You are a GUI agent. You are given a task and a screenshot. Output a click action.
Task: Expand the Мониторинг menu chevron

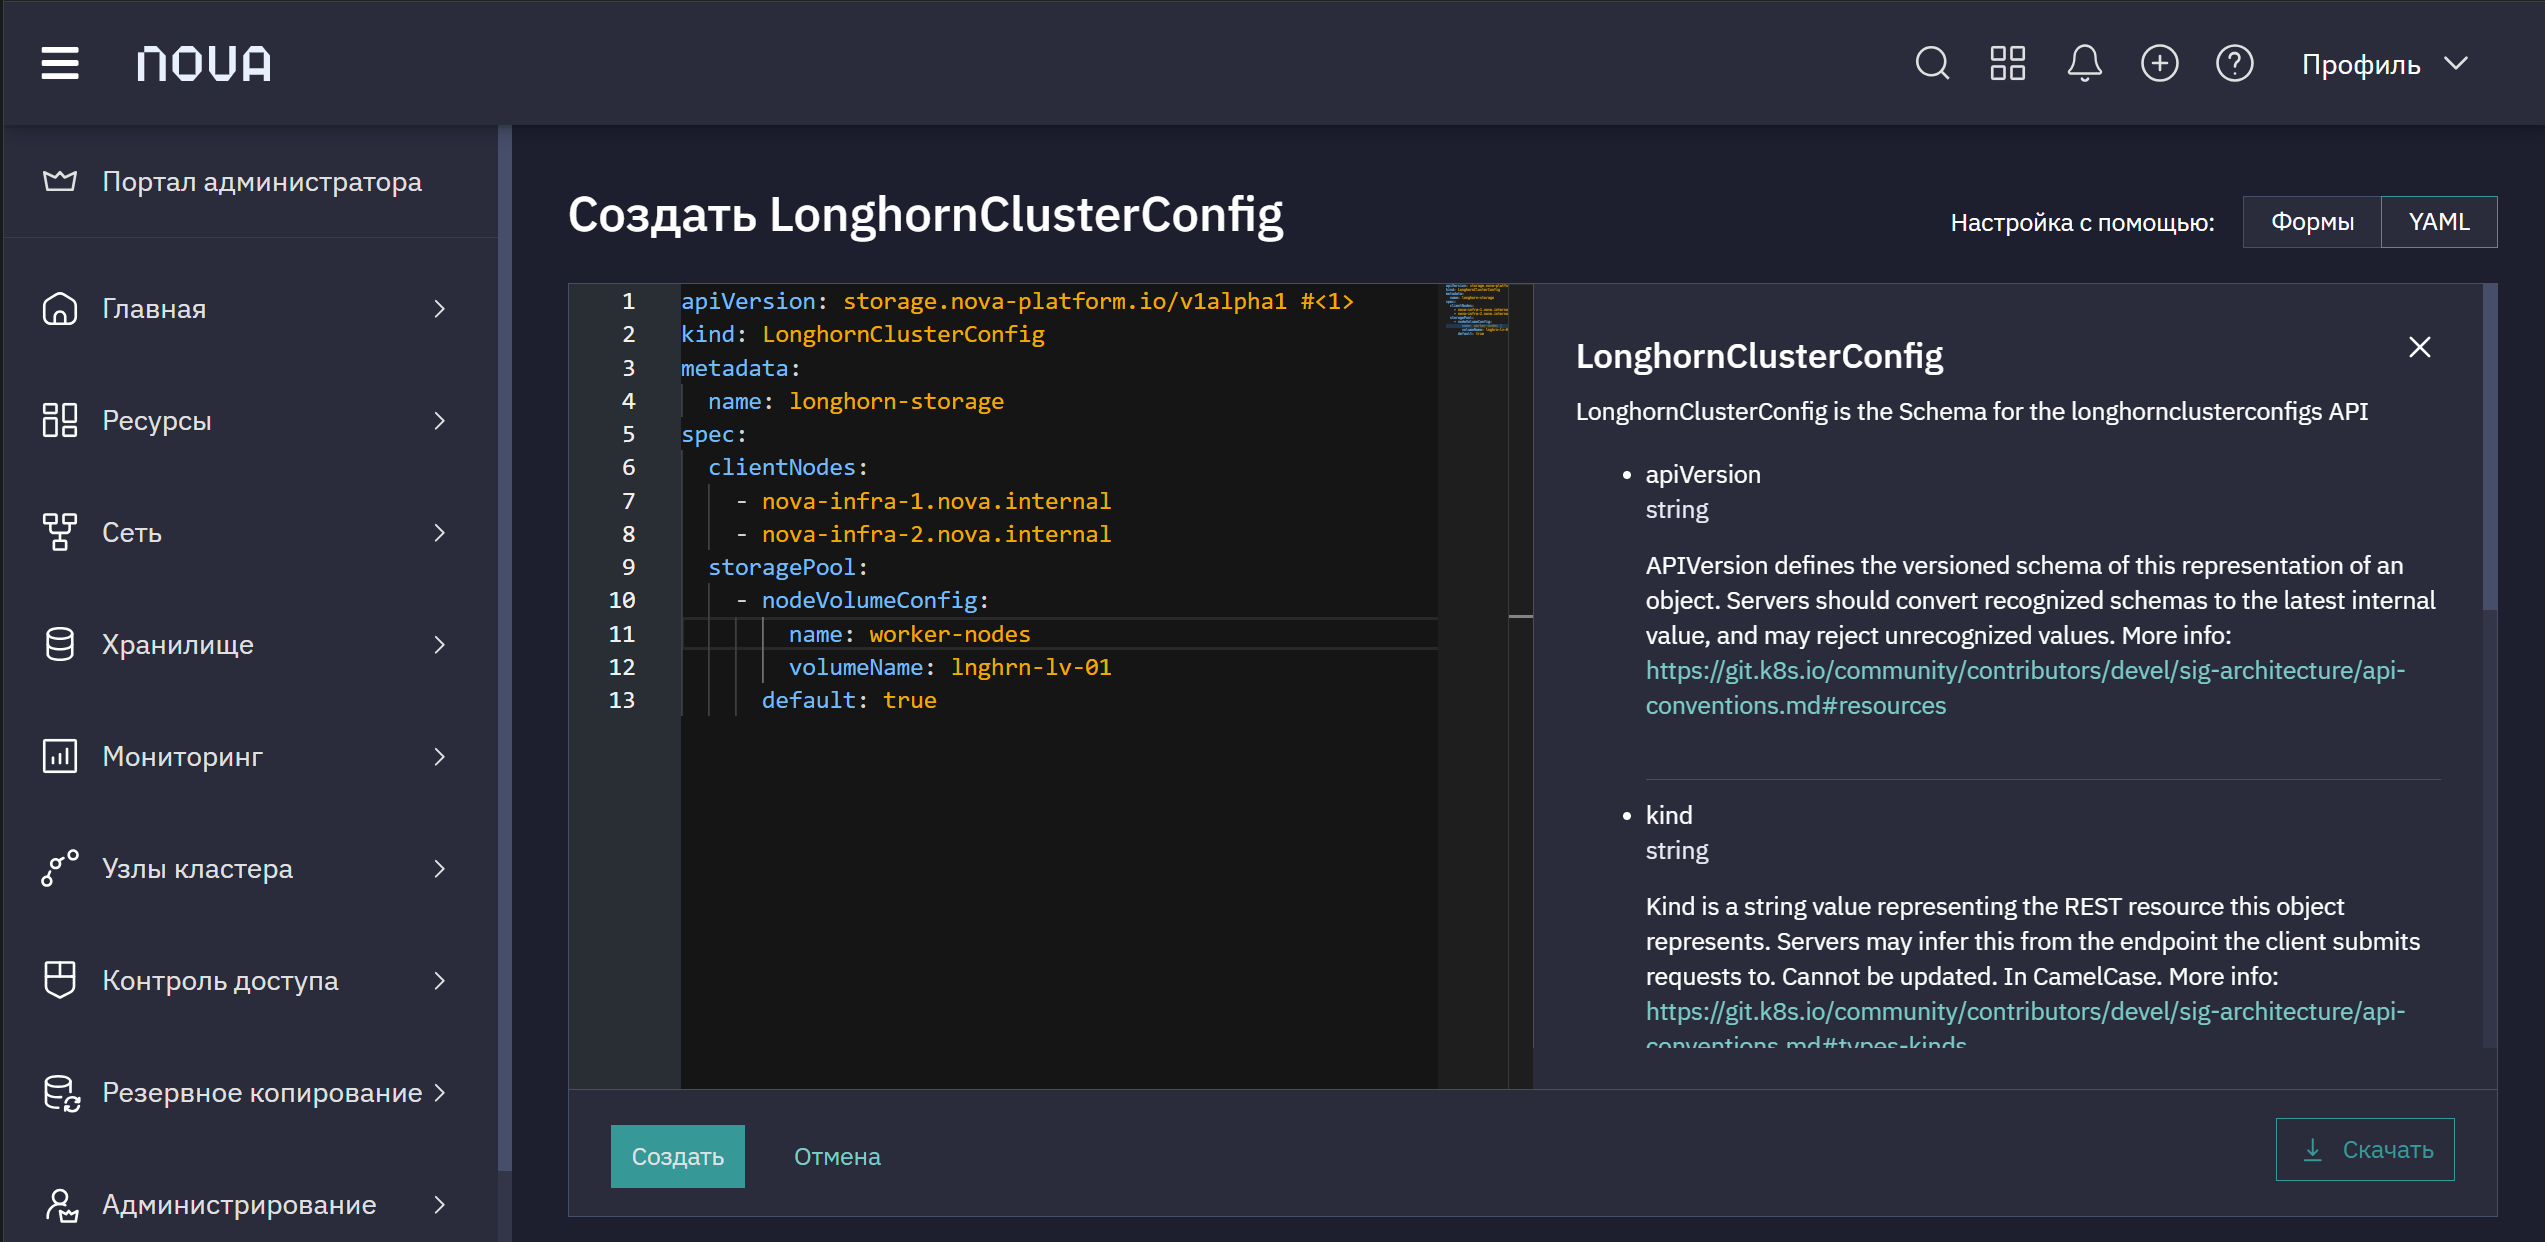440,757
